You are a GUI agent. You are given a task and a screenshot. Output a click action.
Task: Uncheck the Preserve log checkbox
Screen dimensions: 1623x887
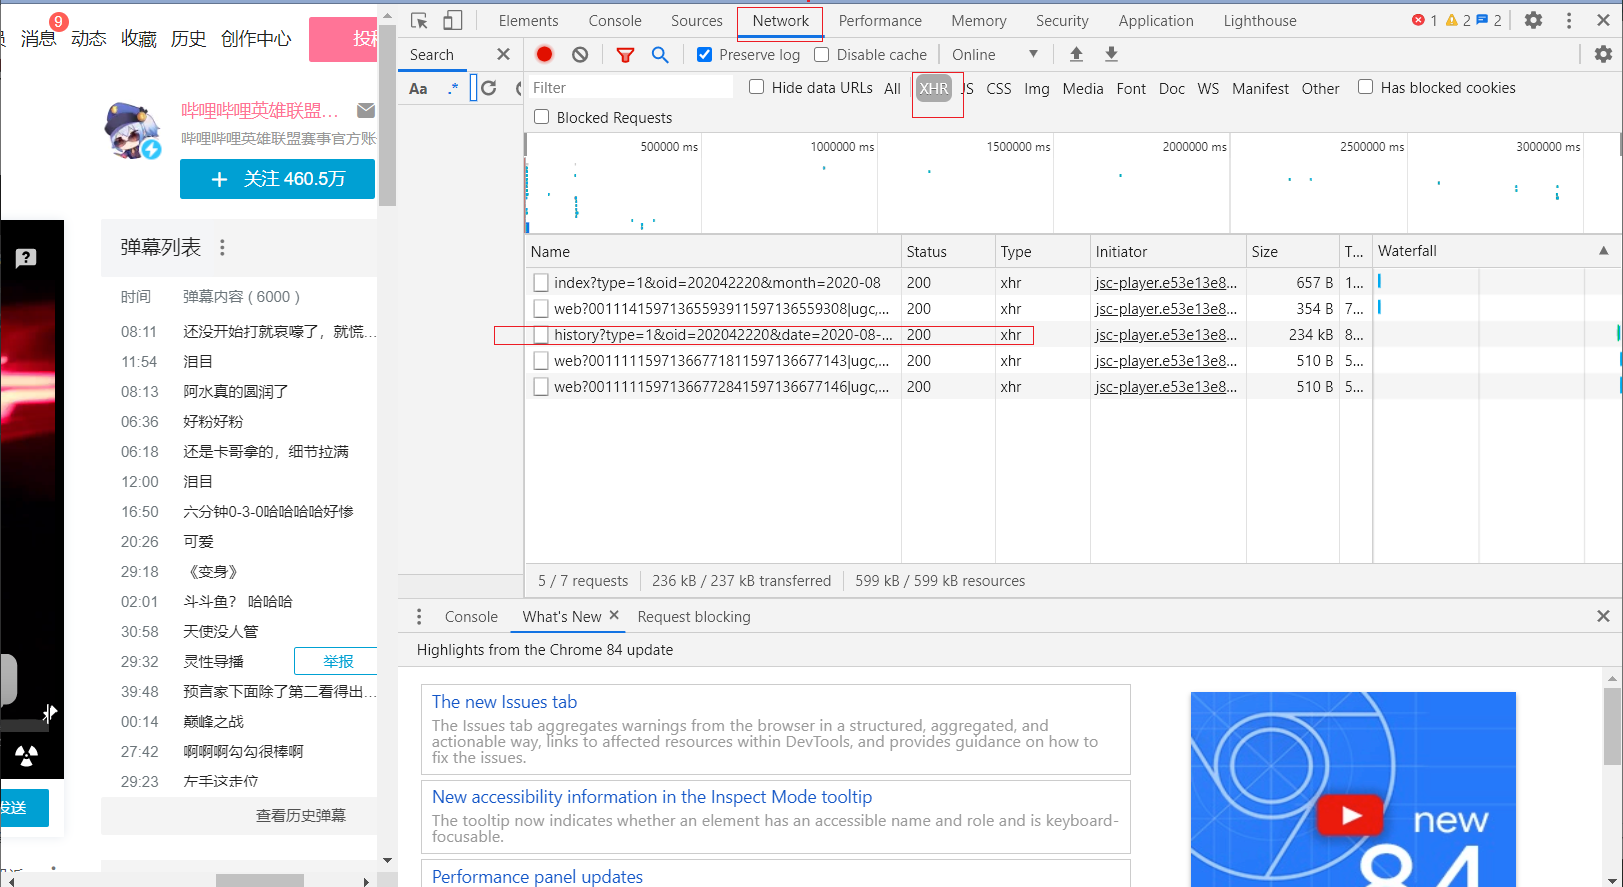click(705, 55)
